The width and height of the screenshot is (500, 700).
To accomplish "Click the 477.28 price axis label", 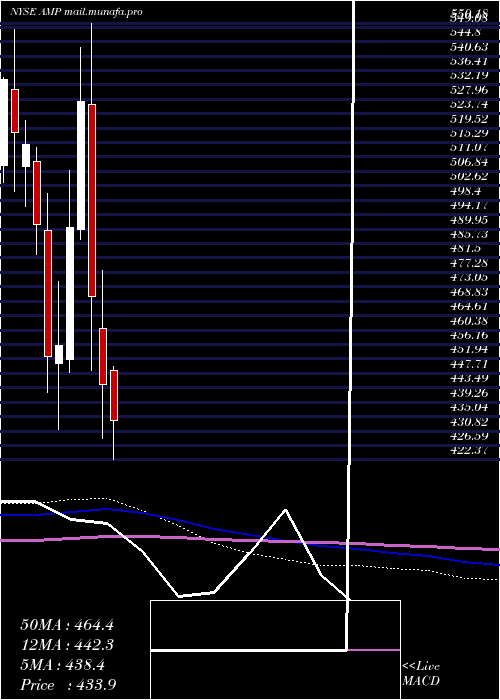I will (x=469, y=263).
